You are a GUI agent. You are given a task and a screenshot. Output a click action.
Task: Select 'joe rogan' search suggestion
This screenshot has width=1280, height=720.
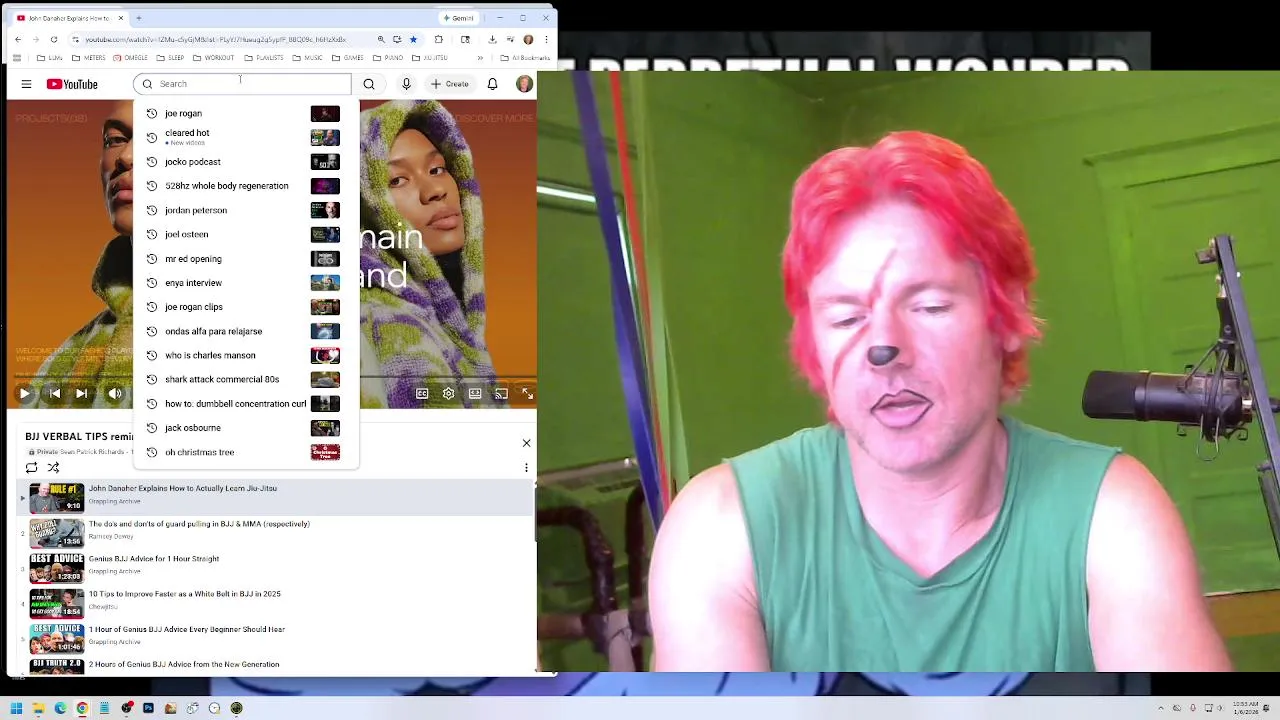246,113
